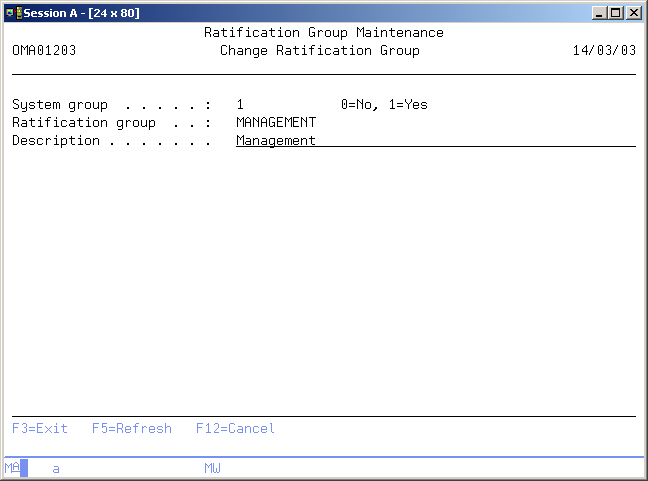Click the System group value 1
This screenshot has width=648, height=481.
[240, 105]
